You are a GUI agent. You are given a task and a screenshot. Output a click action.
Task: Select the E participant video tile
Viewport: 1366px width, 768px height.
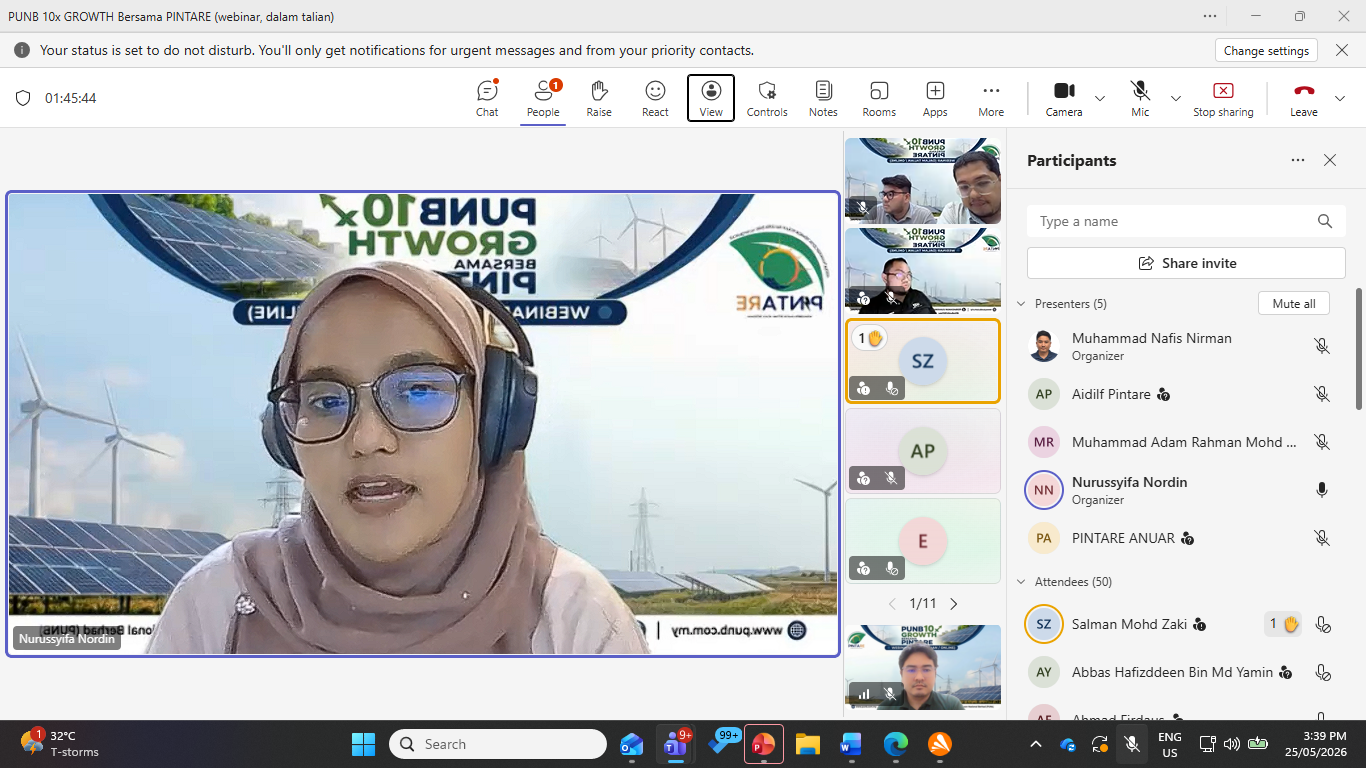coord(923,541)
